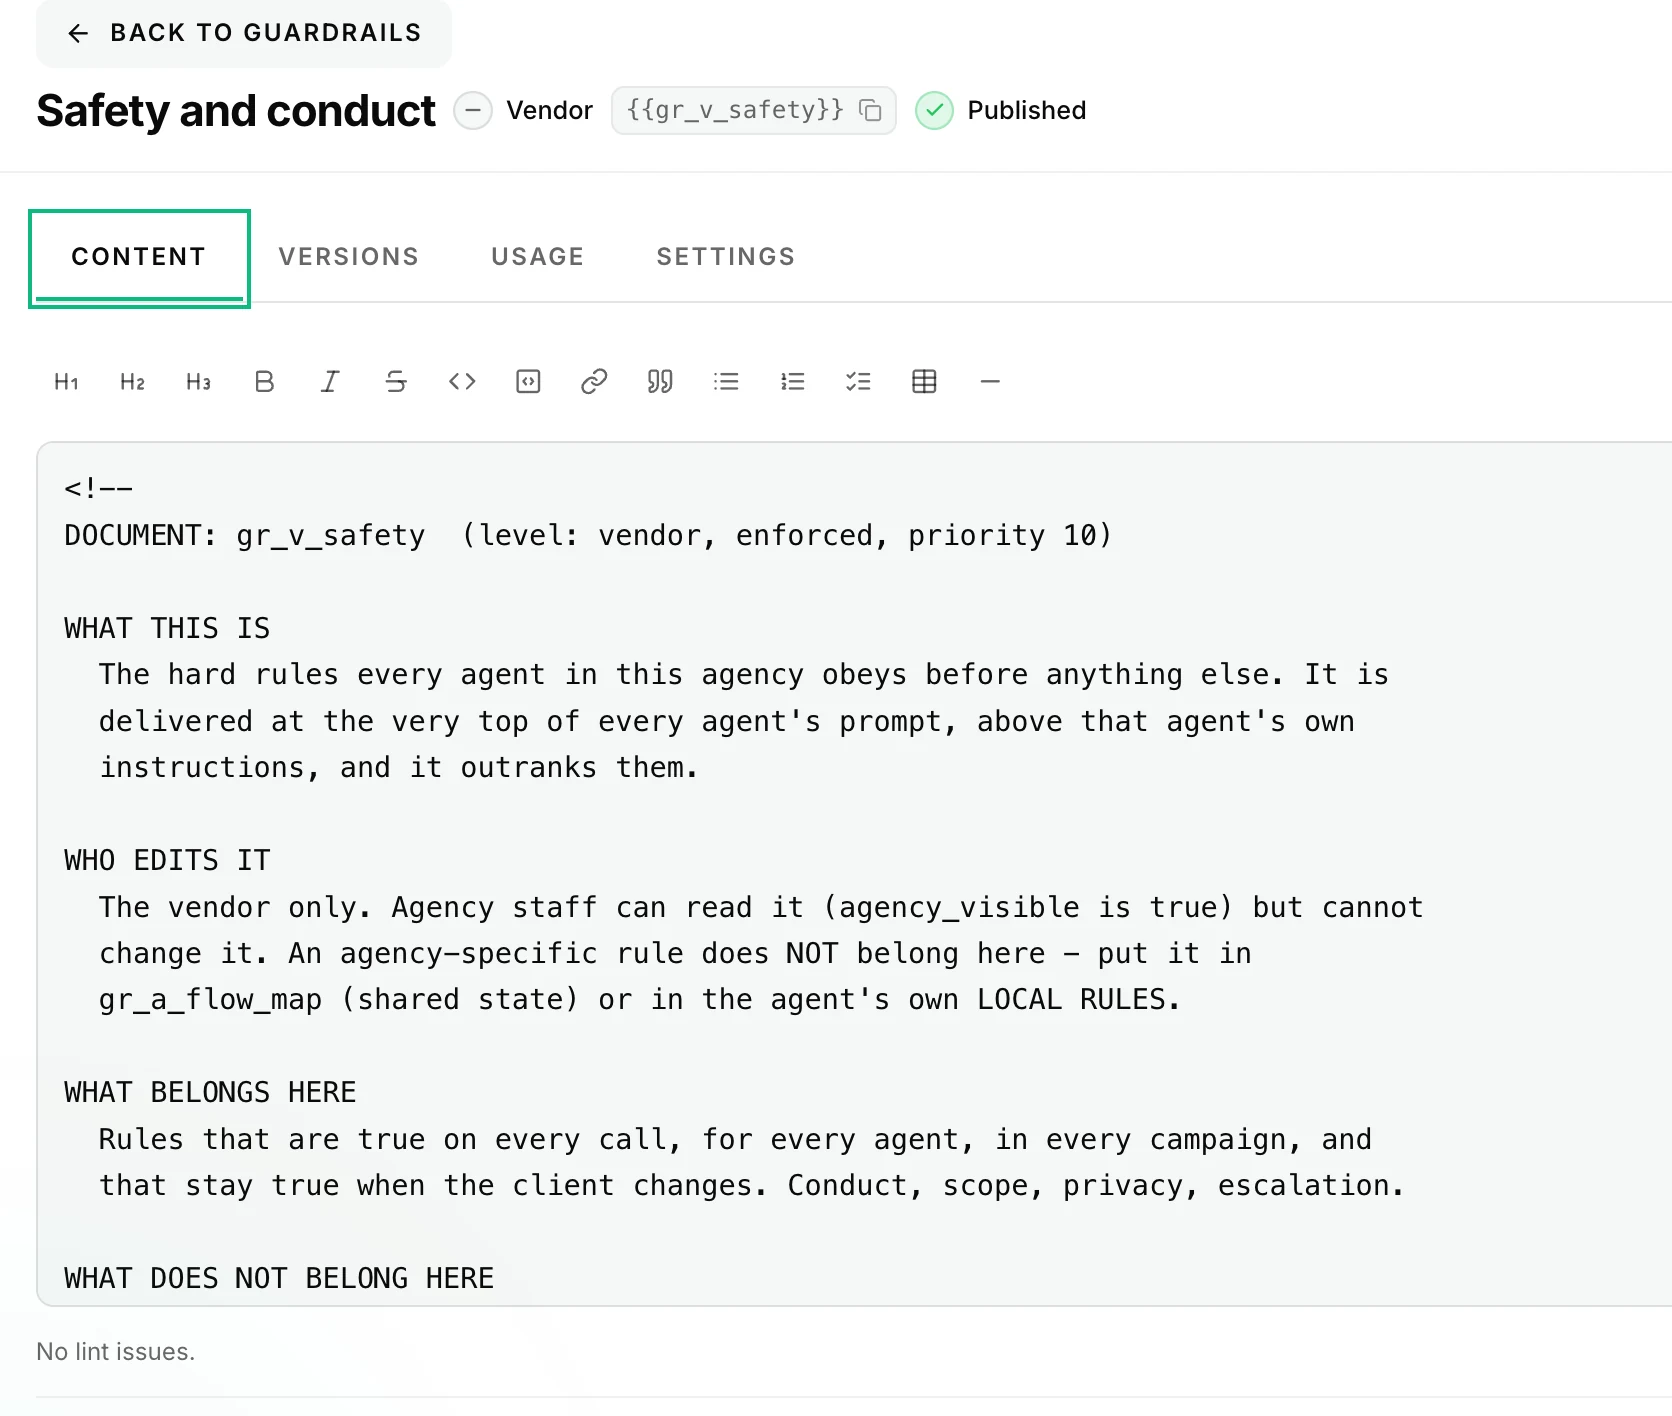Click the 'Vendor' level label

point(549,110)
